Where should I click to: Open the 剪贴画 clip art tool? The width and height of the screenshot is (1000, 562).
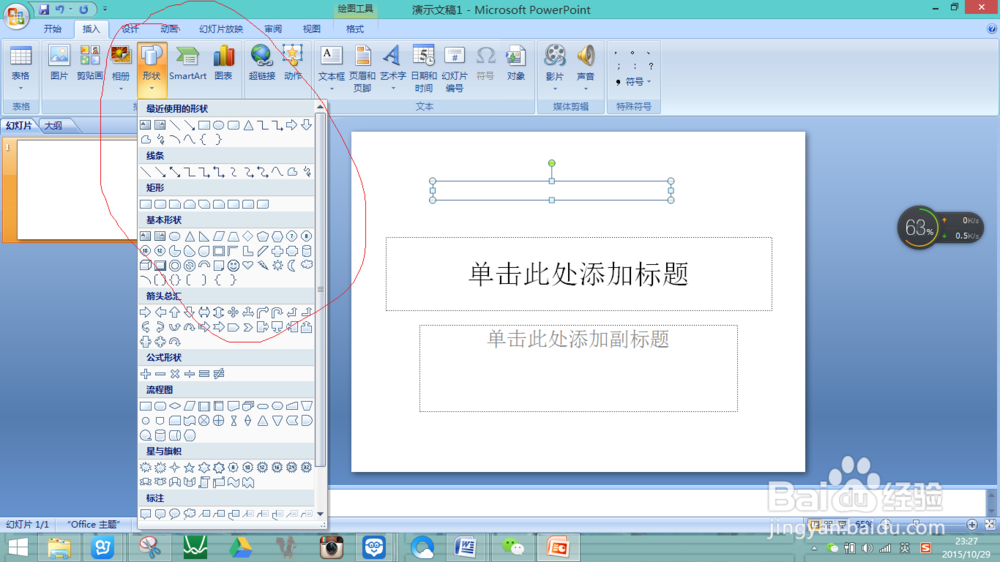tap(89, 63)
